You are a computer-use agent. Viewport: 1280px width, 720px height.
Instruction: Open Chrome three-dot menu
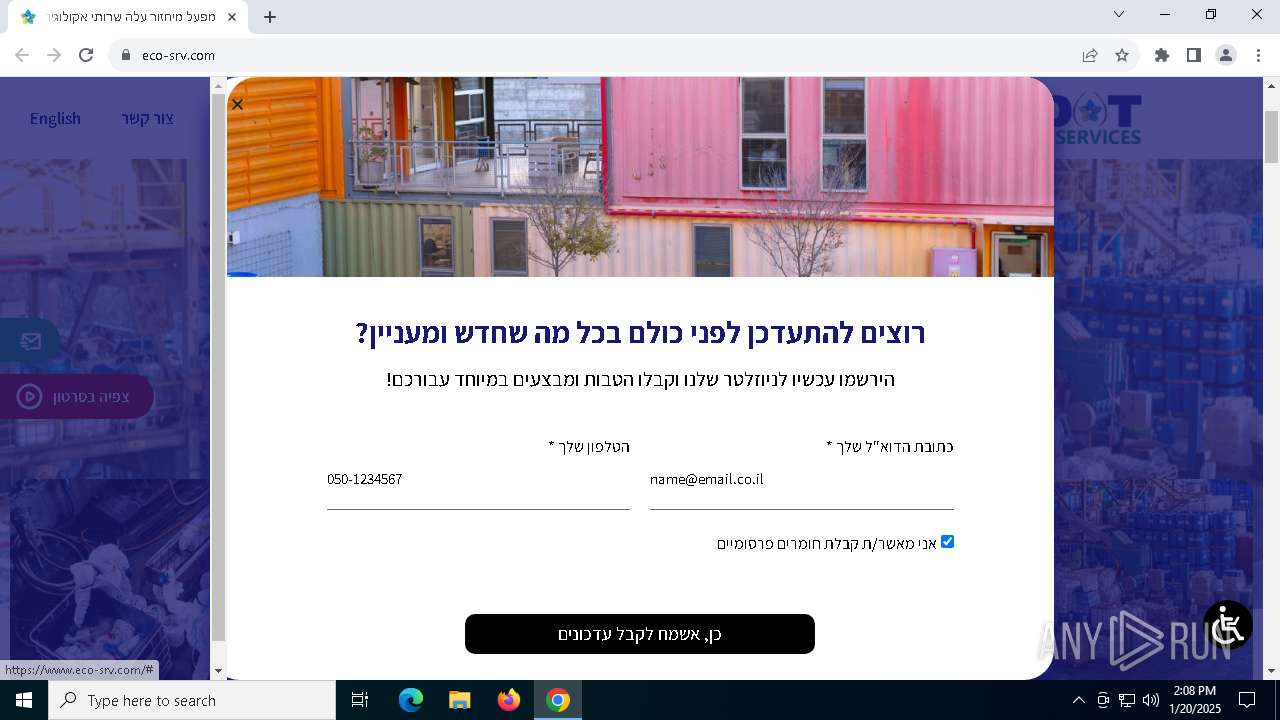point(1258,55)
